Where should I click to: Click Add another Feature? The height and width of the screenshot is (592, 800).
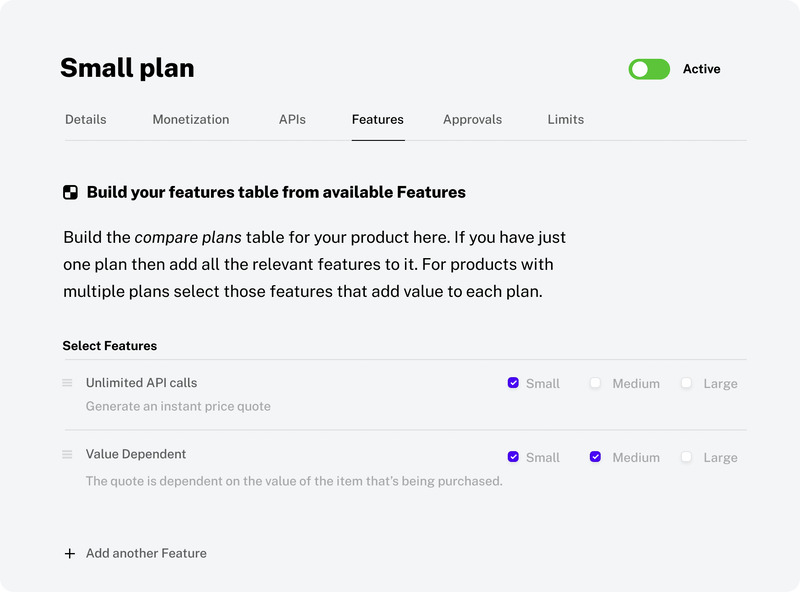coord(147,553)
